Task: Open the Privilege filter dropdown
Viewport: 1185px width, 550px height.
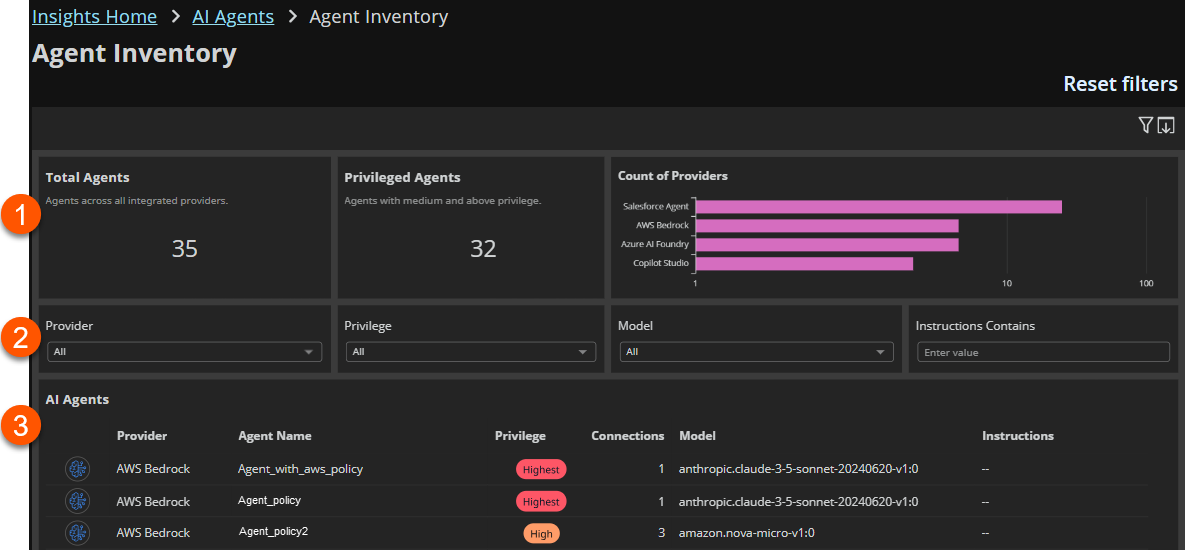Action: pos(471,352)
